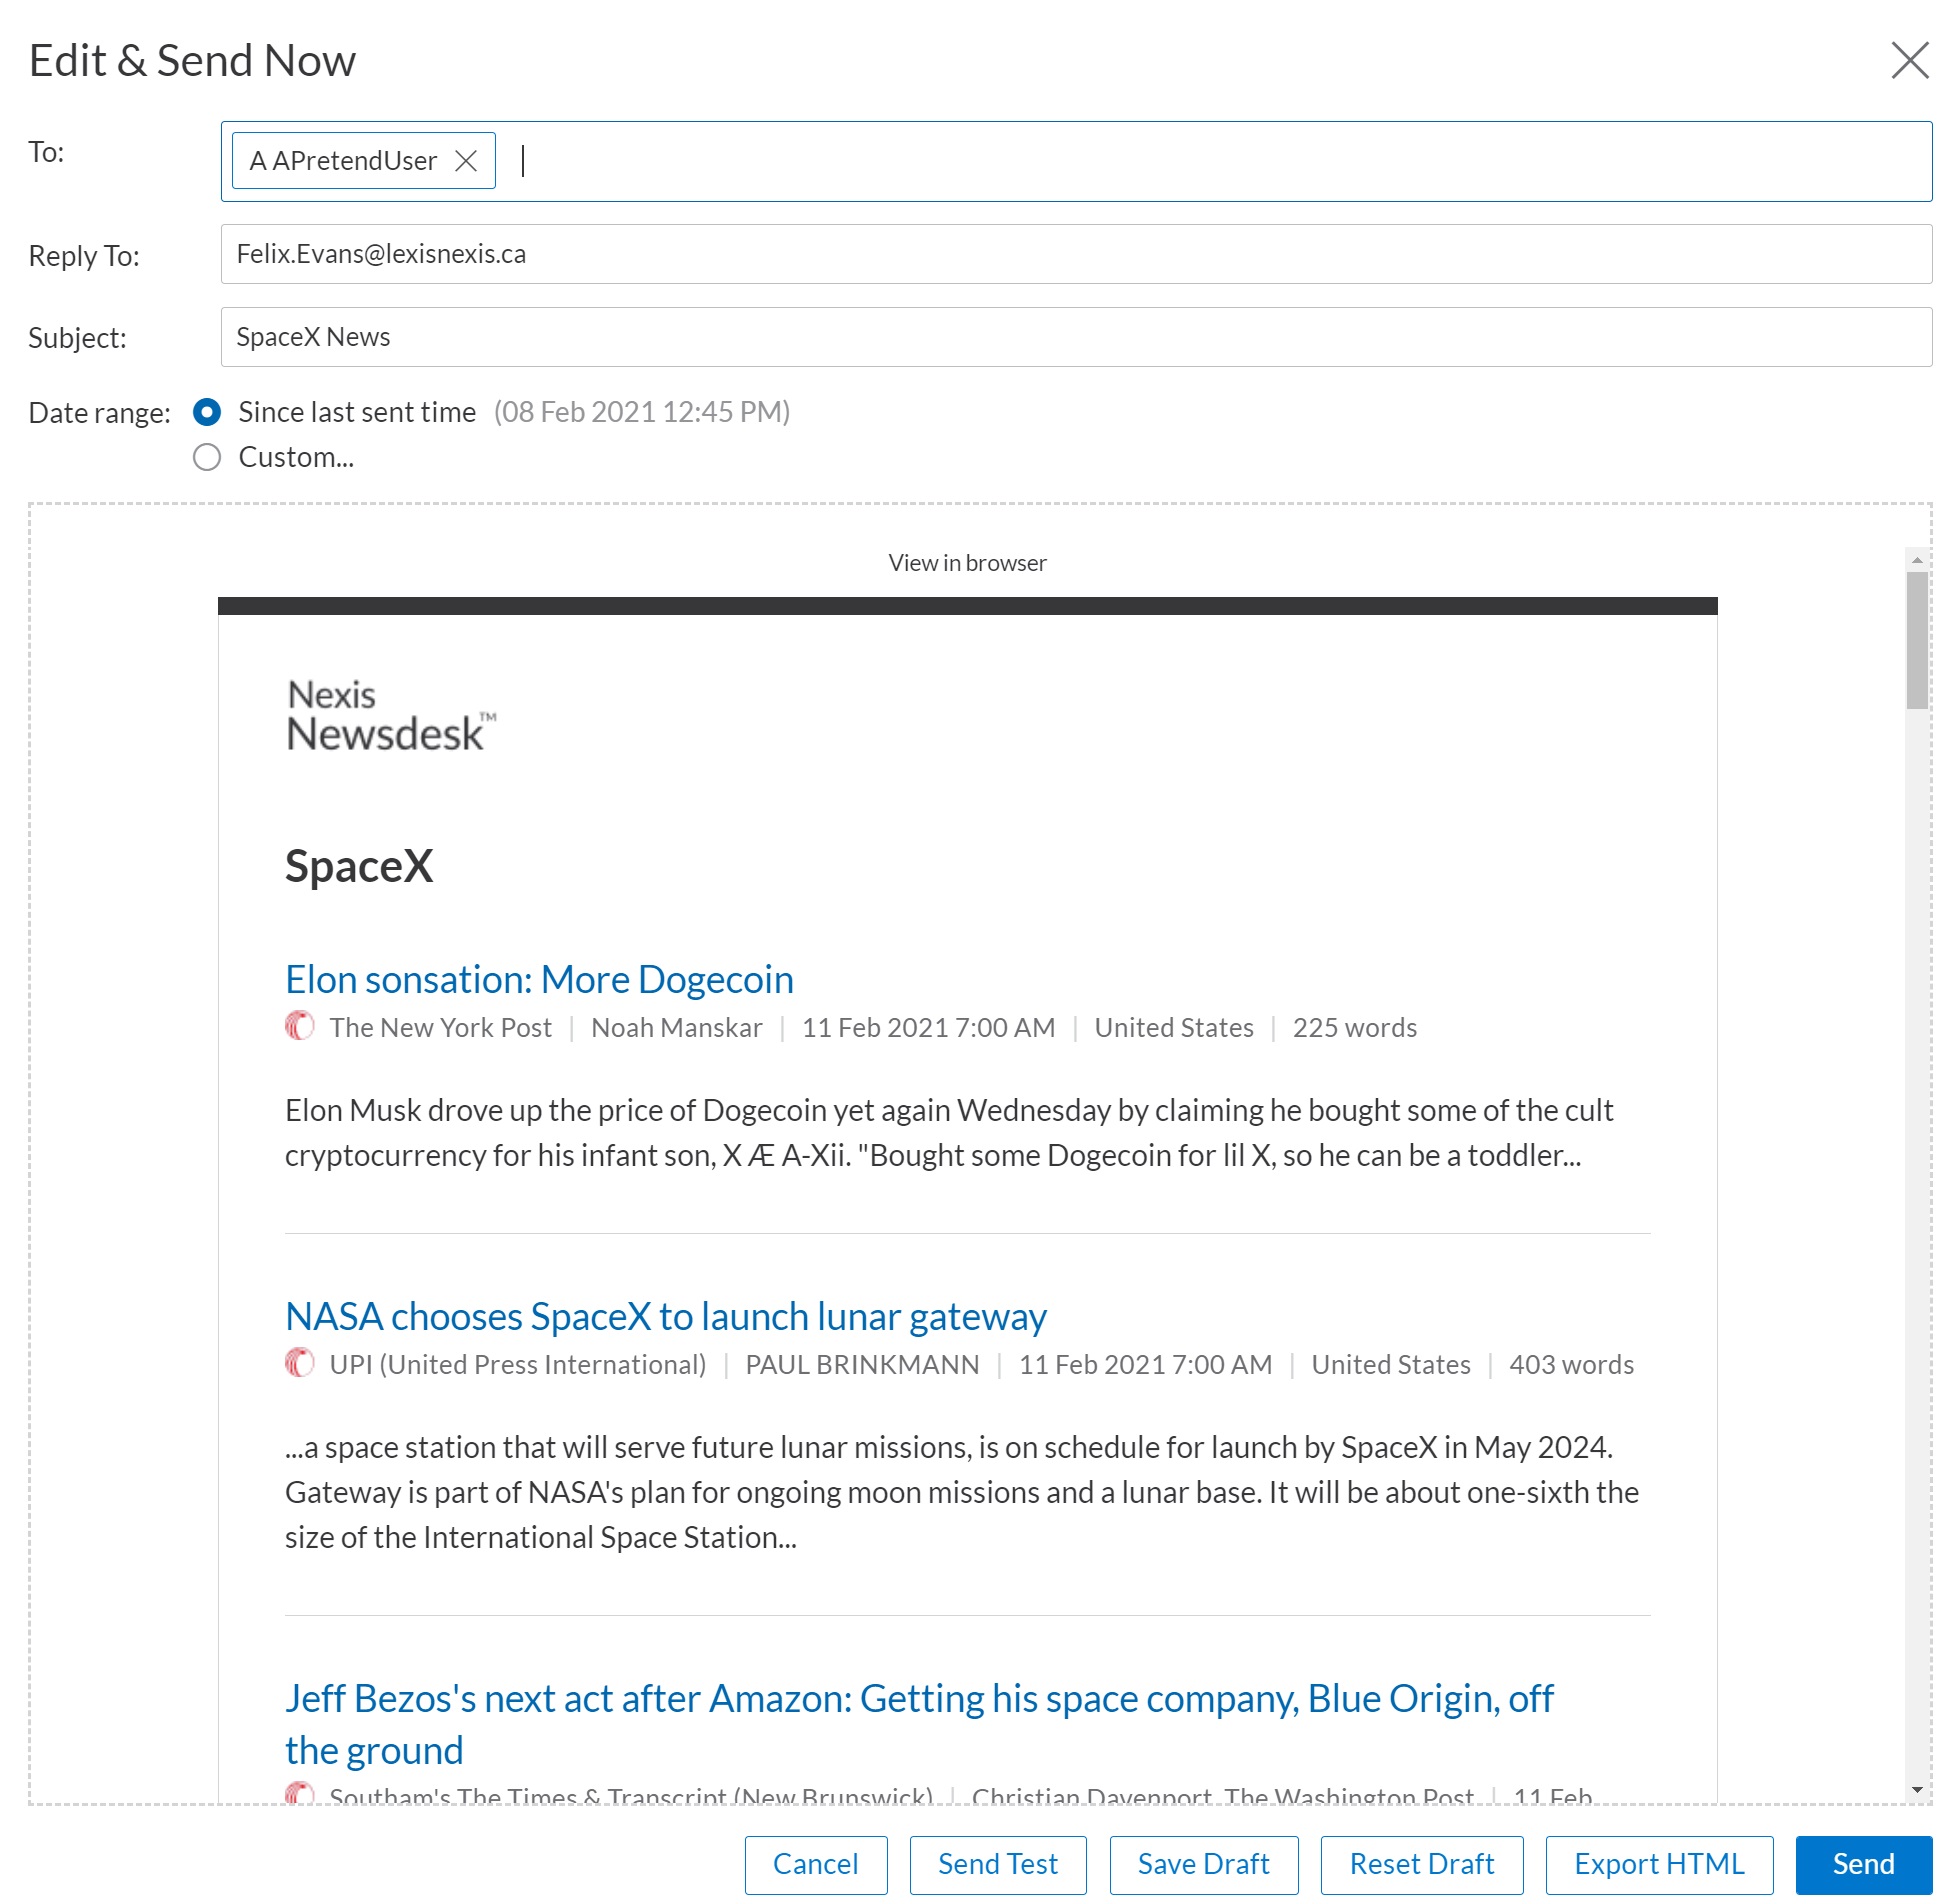Click the blue Send button
The image size is (1955, 1904).
(x=1863, y=1864)
